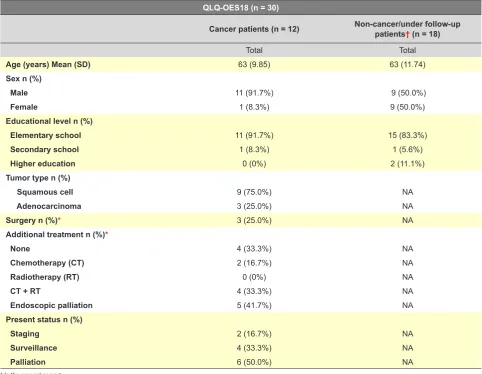Click the "Tumor type n (%)" row label
The image size is (482, 374).
point(38,178)
